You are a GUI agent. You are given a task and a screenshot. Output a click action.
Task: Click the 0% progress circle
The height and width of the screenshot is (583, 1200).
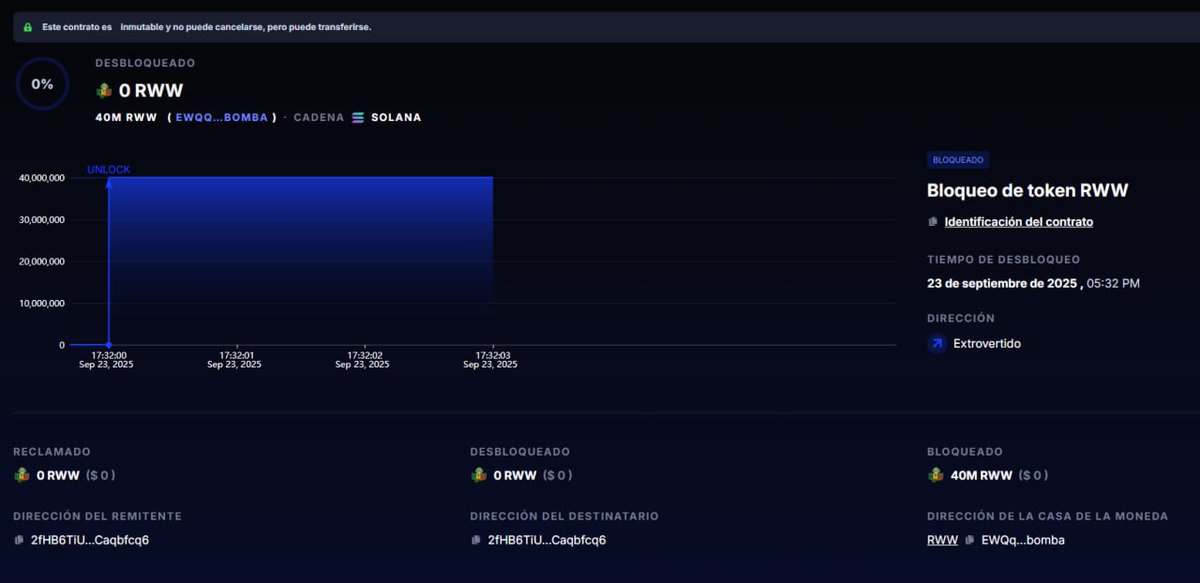41,84
